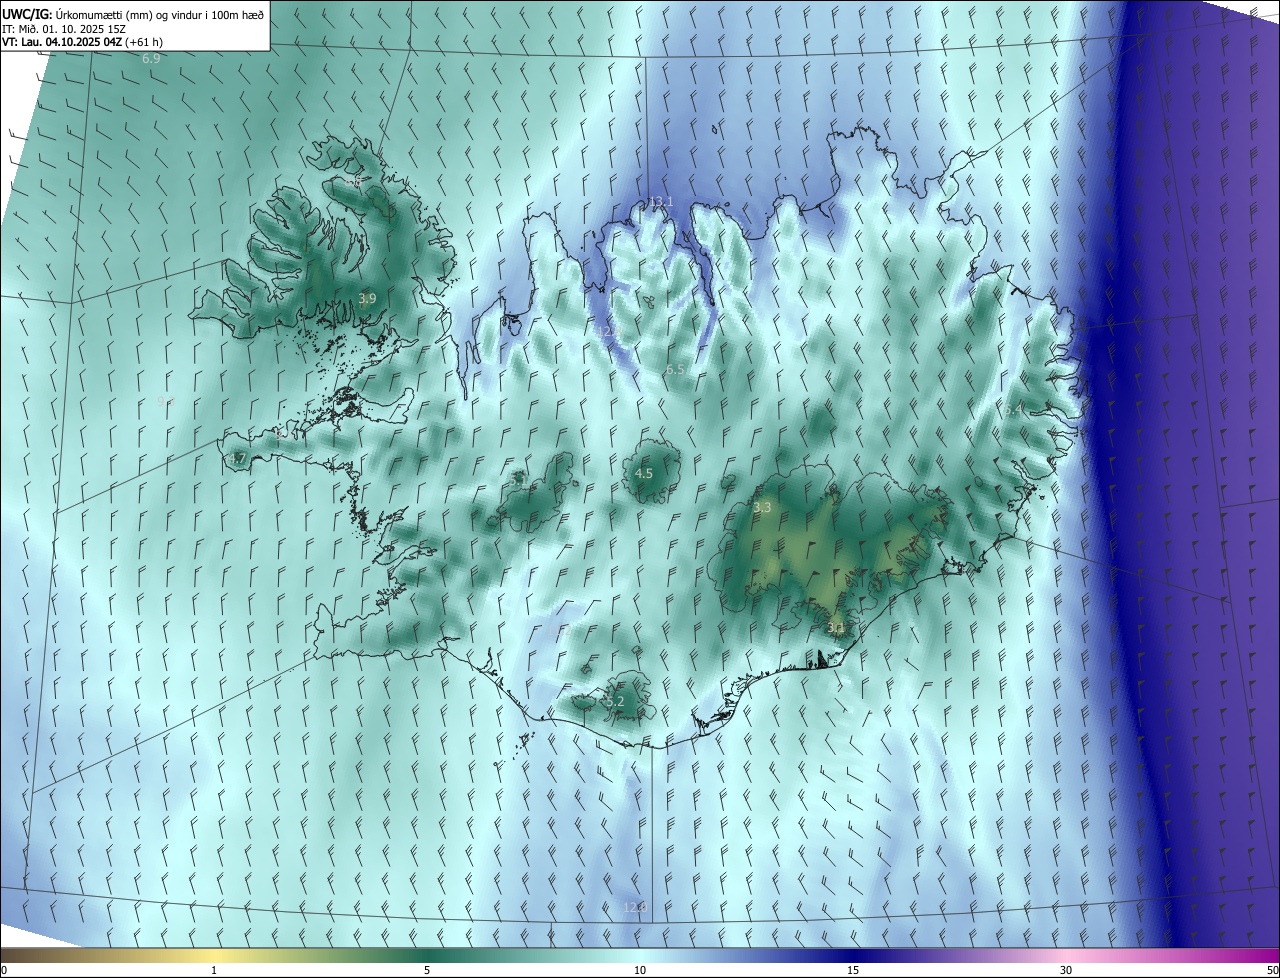The height and width of the screenshot is (978, 1280).
Task: Click the 5 tick on the color scale
Action: pos(427,971)
